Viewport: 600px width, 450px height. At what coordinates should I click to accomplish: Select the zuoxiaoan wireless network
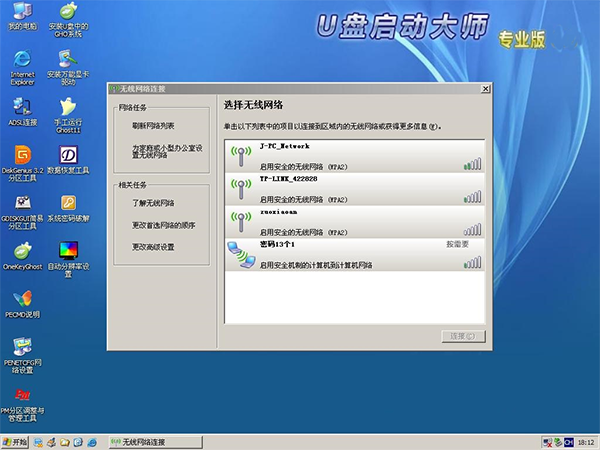coord(352,220)
